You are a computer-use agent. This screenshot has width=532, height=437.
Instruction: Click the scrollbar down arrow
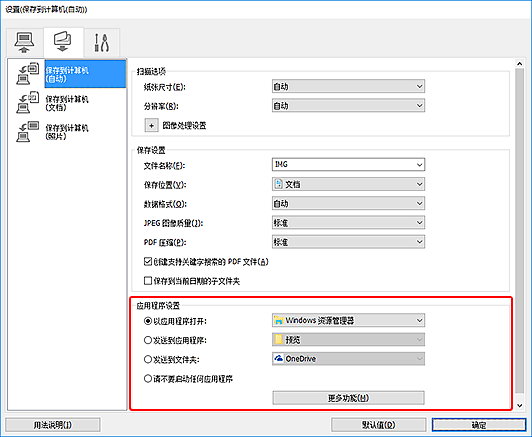(x=519, y=405)
